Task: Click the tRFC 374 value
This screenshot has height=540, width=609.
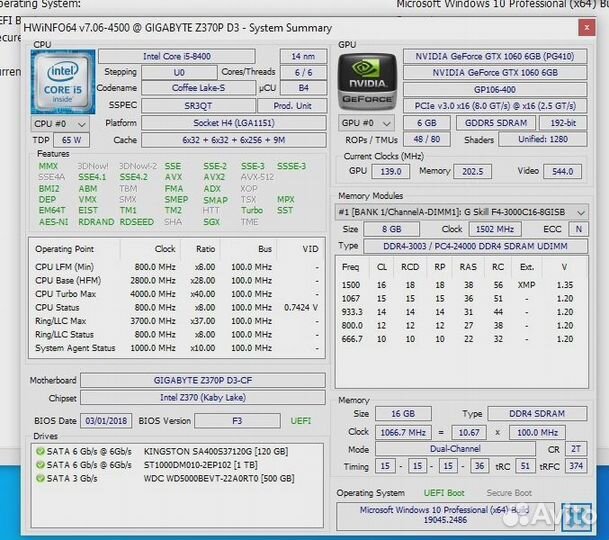Action: (x=576, y=466)
